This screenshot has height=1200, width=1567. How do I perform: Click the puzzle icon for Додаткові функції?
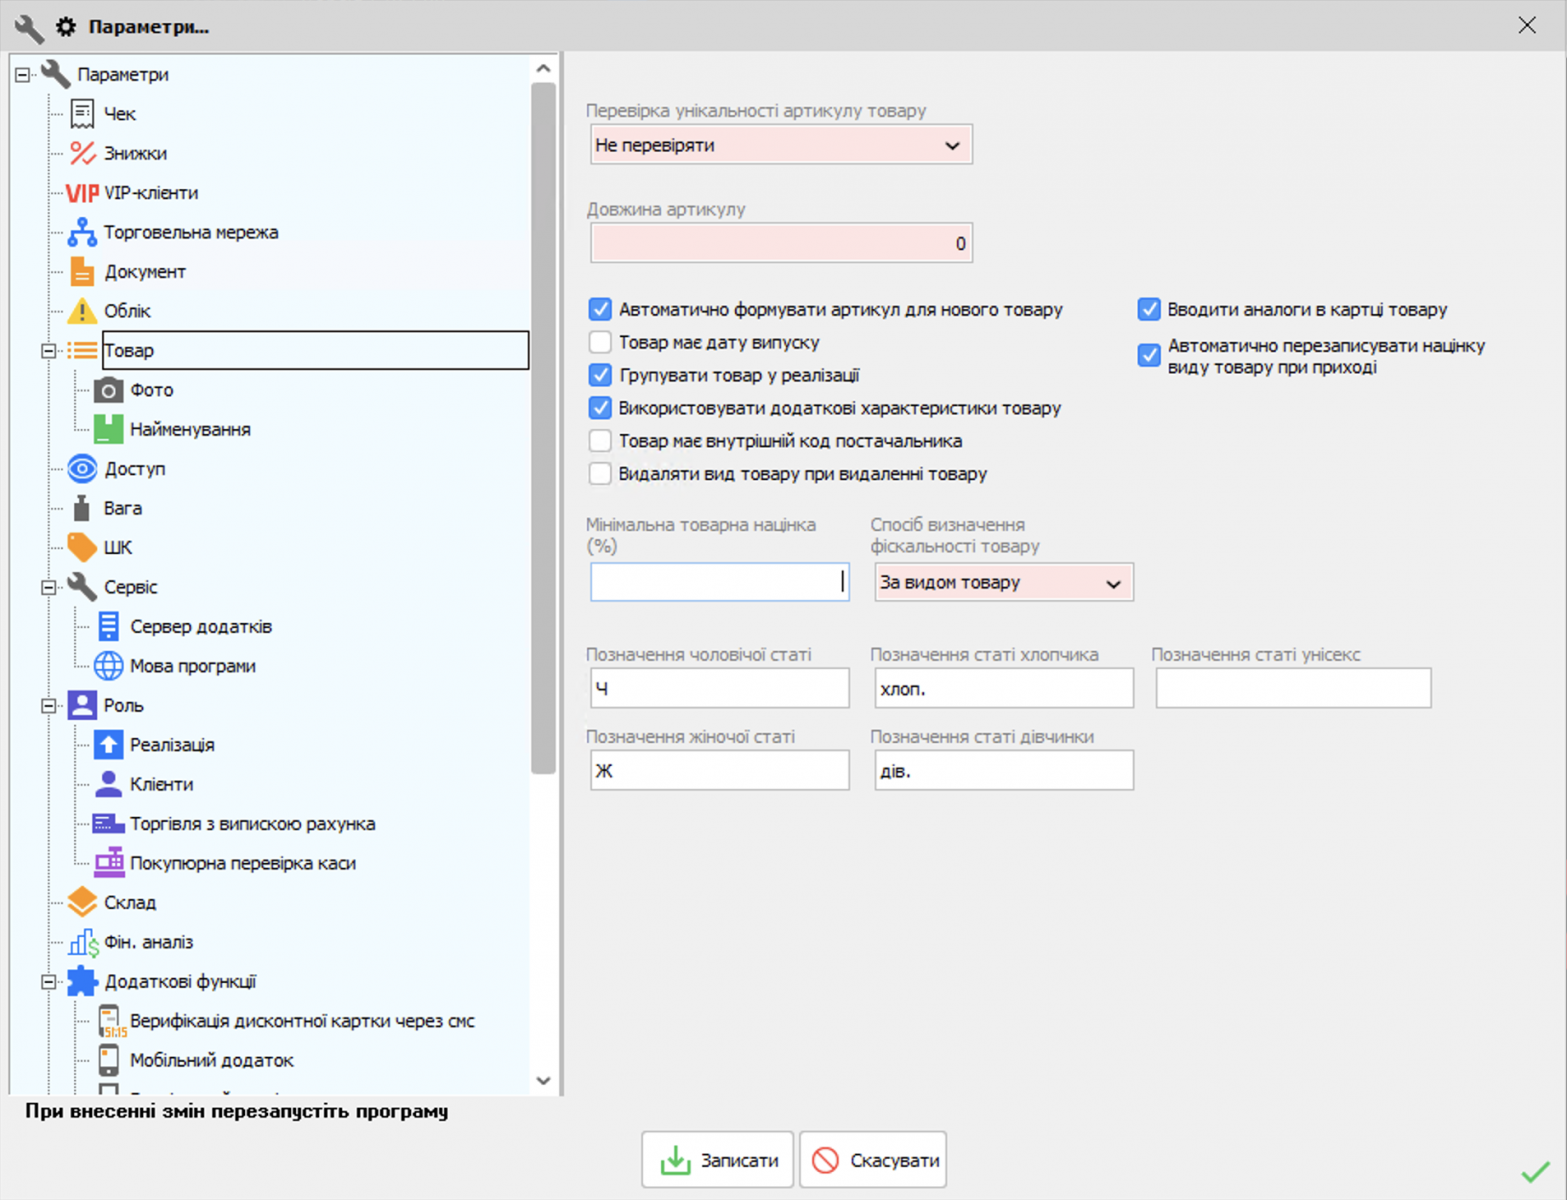[x=82, y=982]
